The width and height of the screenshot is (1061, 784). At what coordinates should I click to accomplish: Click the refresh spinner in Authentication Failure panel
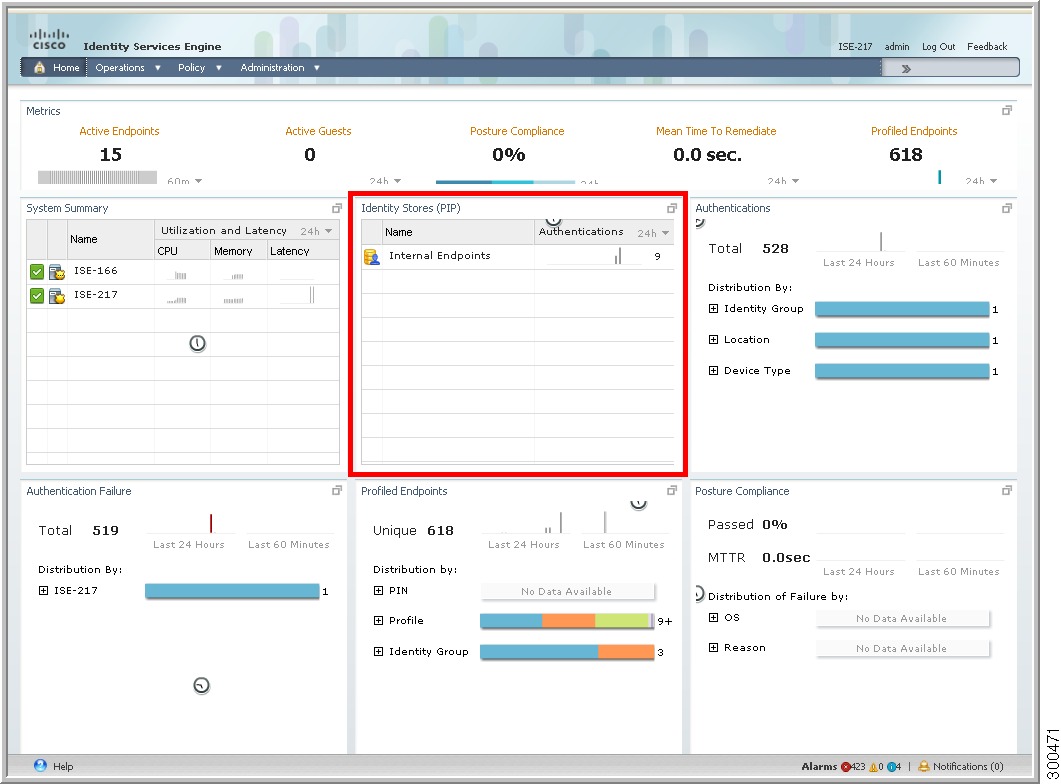pyautogui.click(x=201, y=686)
